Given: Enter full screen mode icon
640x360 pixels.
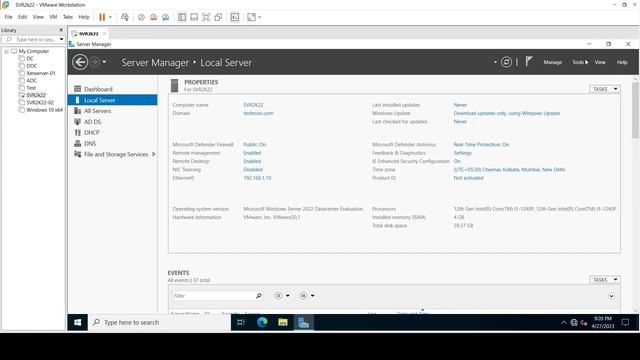Looking at the screenshot, I should pyautogui.click(x=206, y=17).
